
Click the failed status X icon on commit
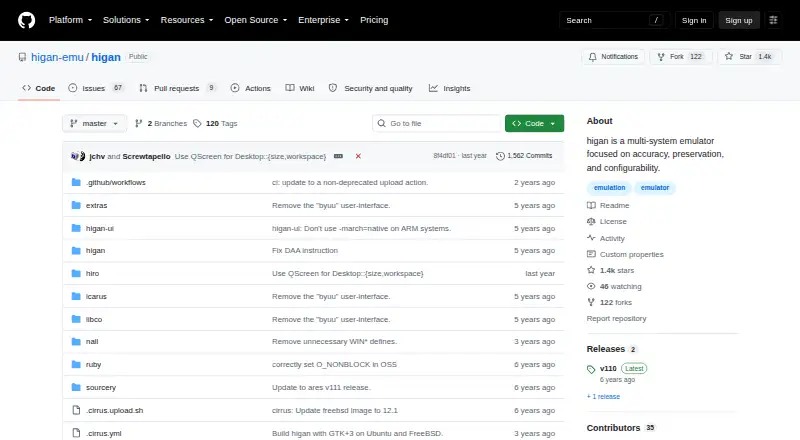point(358,156)
